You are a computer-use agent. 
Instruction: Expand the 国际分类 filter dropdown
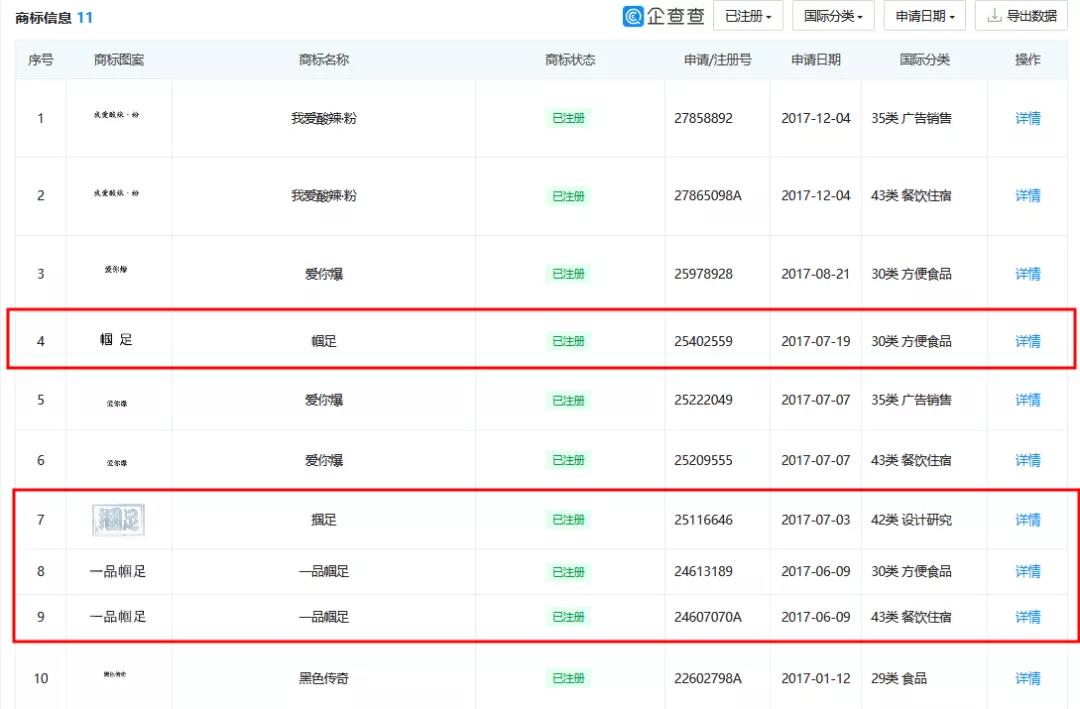[833, 16]
